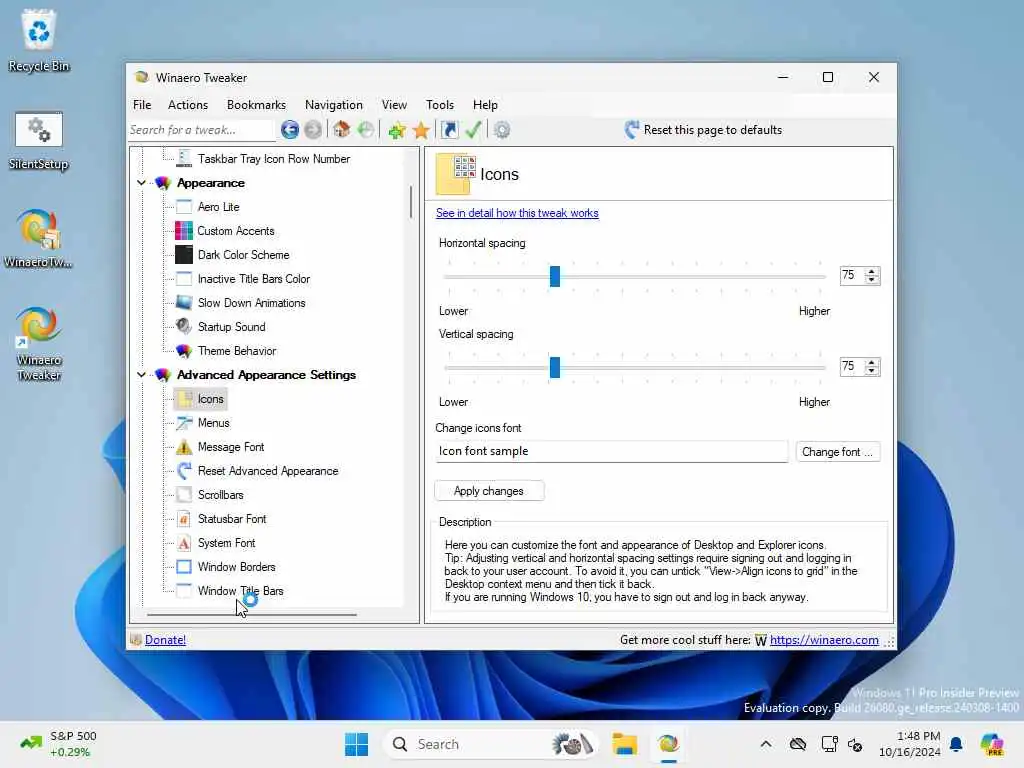
Task: Select the SilentSetup desktop icon
Action: (39, 140)
